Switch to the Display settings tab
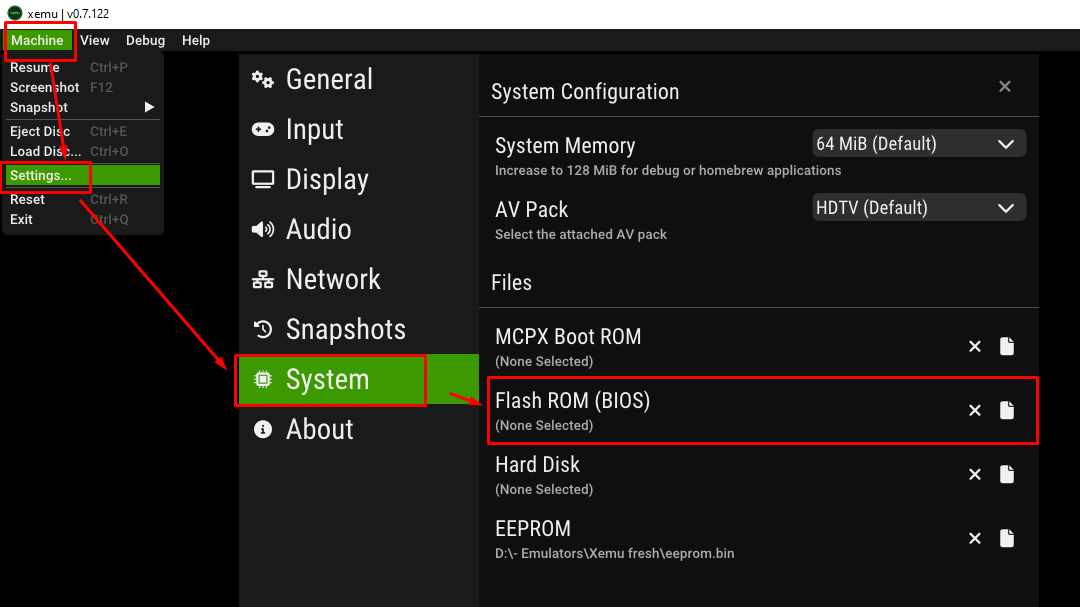1080x607 pixels. click(x=359, y=179)
